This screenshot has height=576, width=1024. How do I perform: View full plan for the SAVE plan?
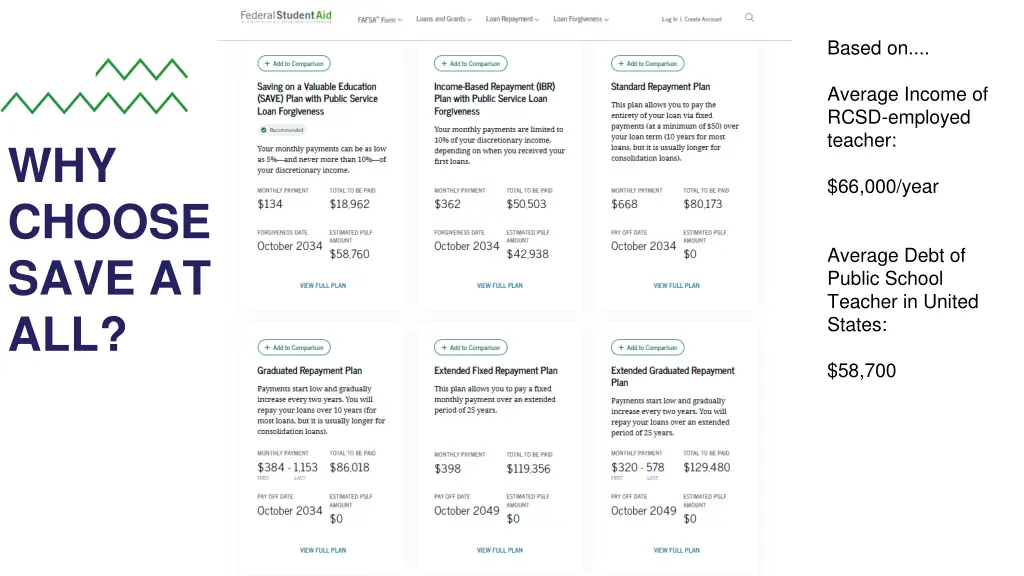click(323, 286)
